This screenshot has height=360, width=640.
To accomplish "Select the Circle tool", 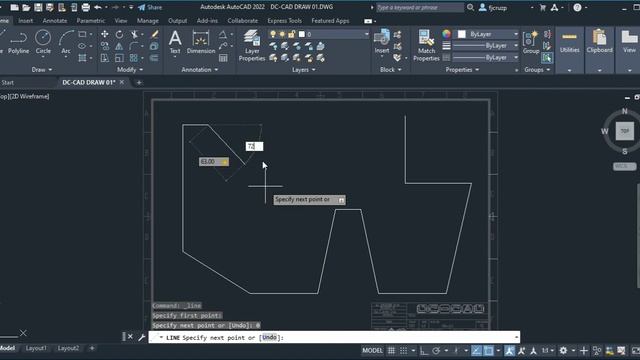I will point(43,42).
